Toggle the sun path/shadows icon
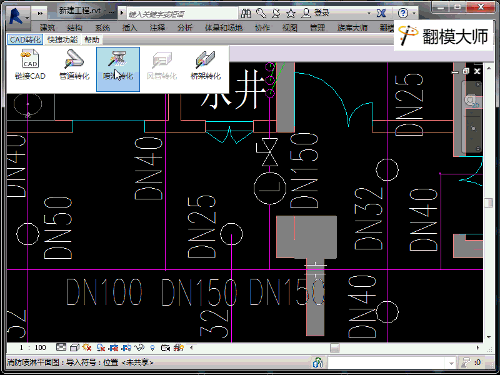Viewport: 500px width, 375px height. (x=87, y=348)
